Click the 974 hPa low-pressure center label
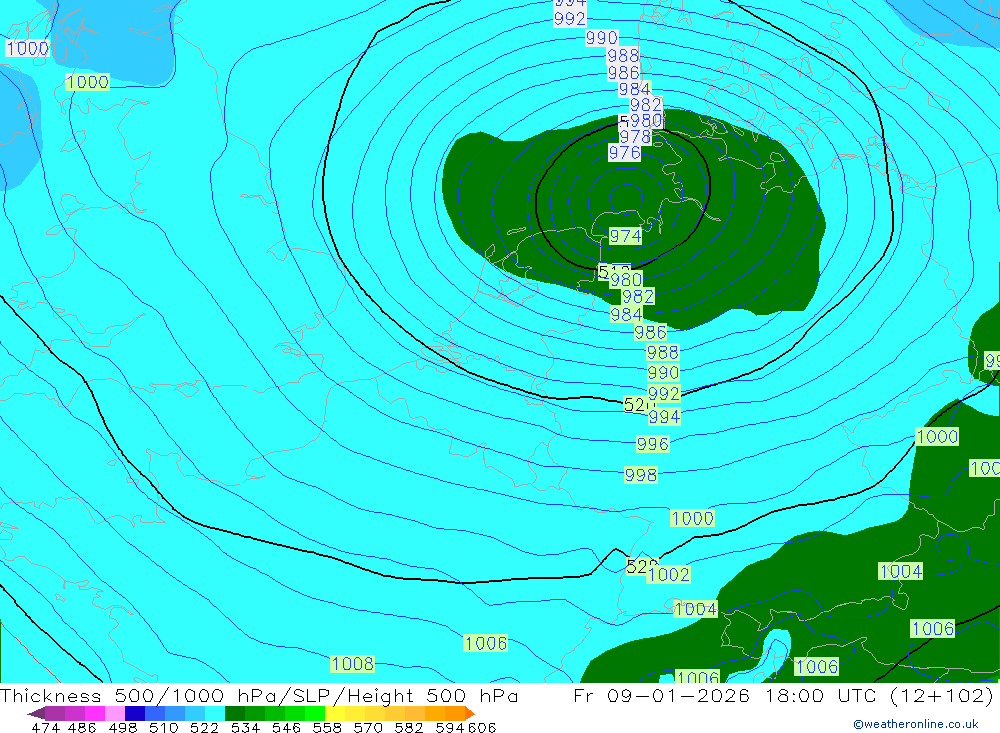This screenshot has height=733, width=1000. [x=625, y=236]
